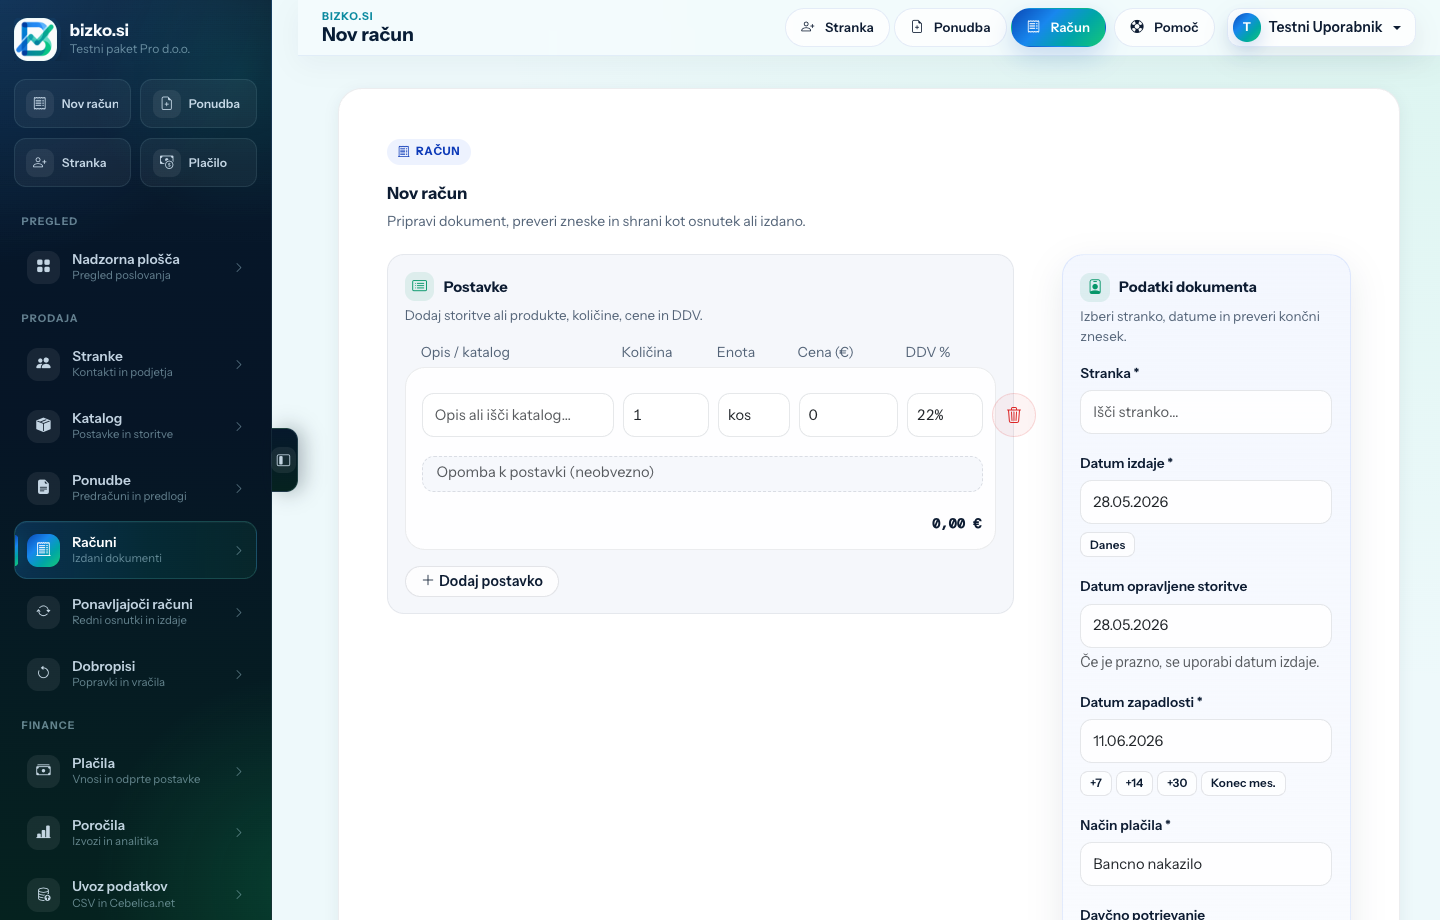The height and width of the screenshot is (920, 1440).
Task: Click the Postavke section list icon
Action: pos(420,286)
